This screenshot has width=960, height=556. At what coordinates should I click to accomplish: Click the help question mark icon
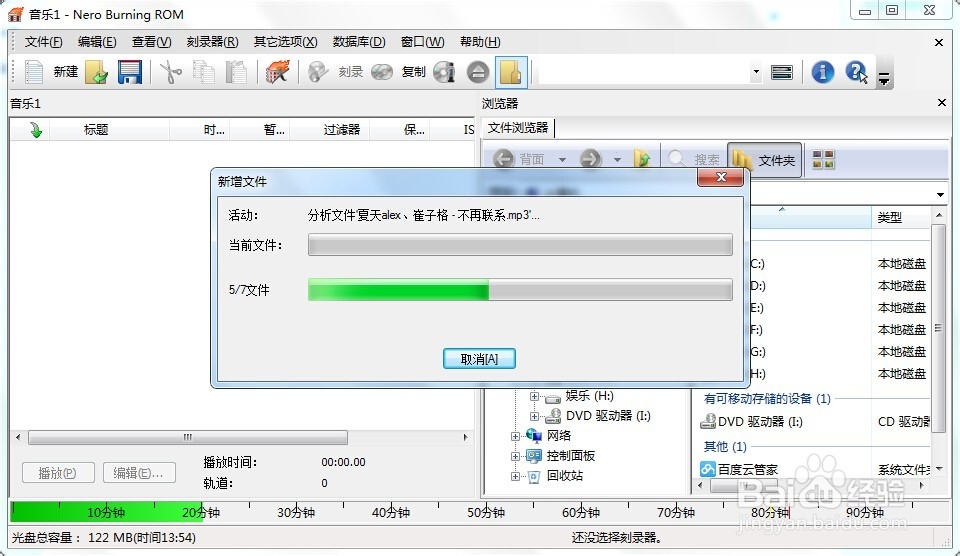[856, 72]
